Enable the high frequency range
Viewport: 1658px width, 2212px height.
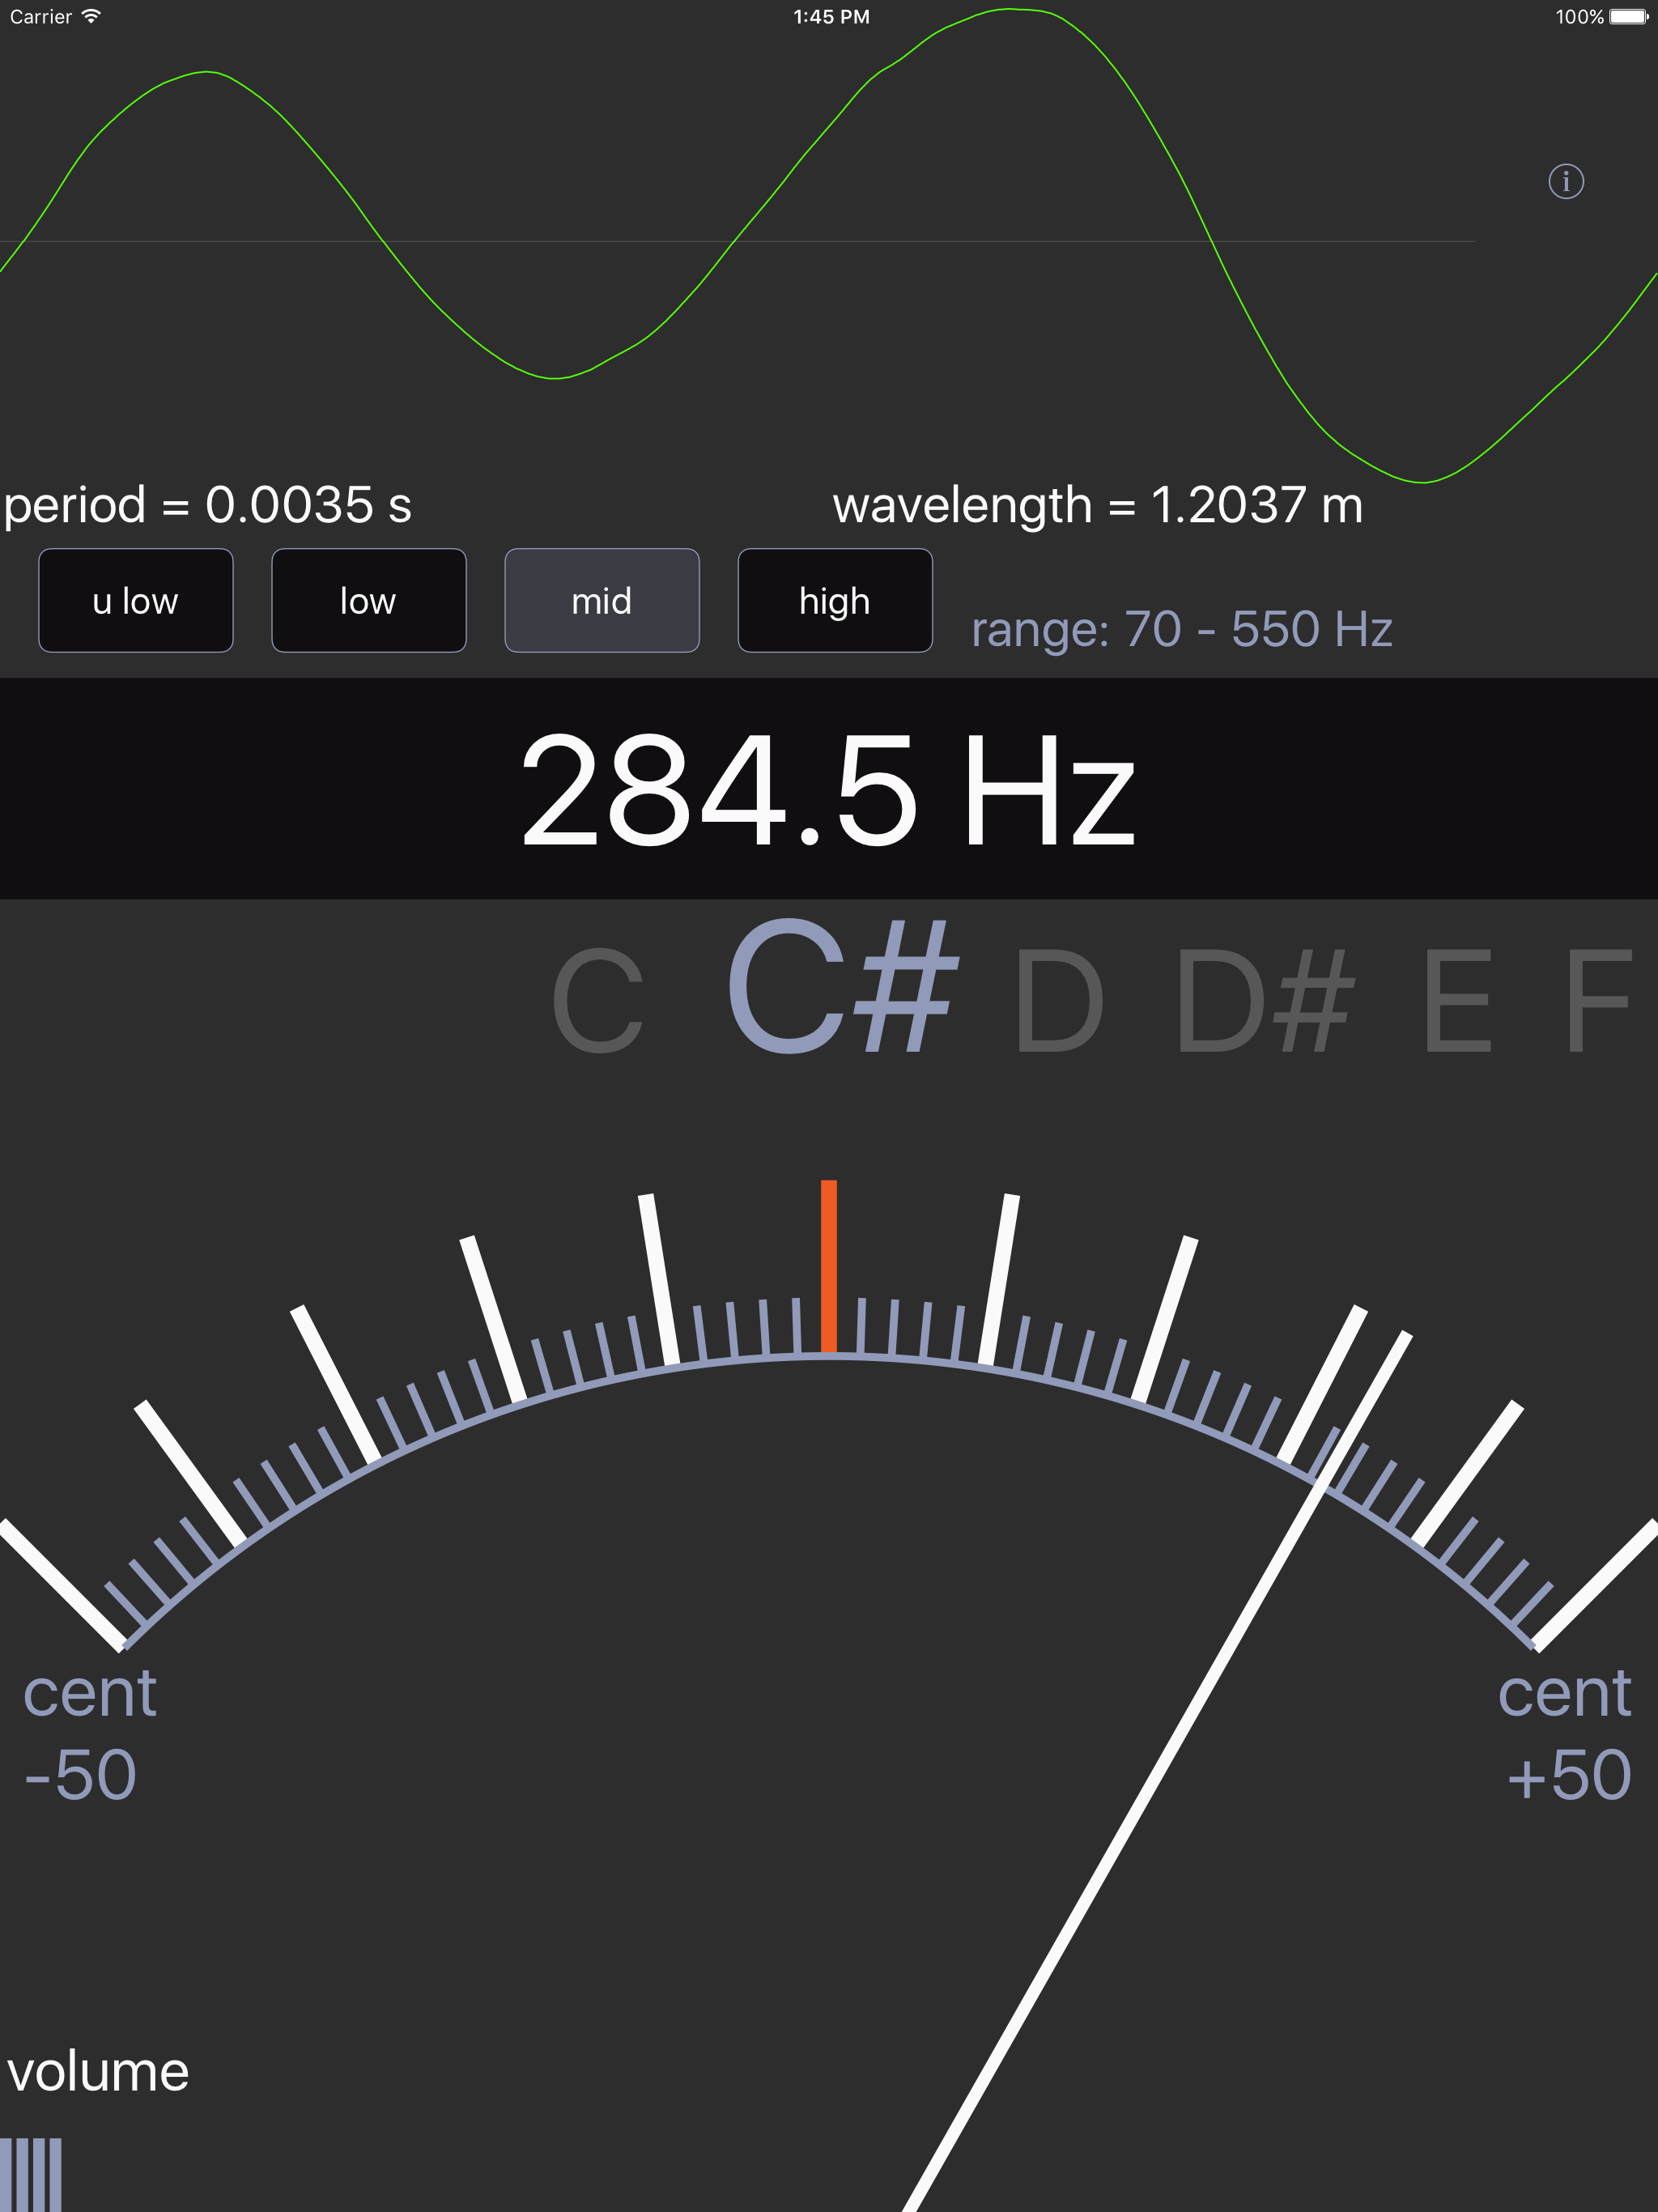click(834, 600)
